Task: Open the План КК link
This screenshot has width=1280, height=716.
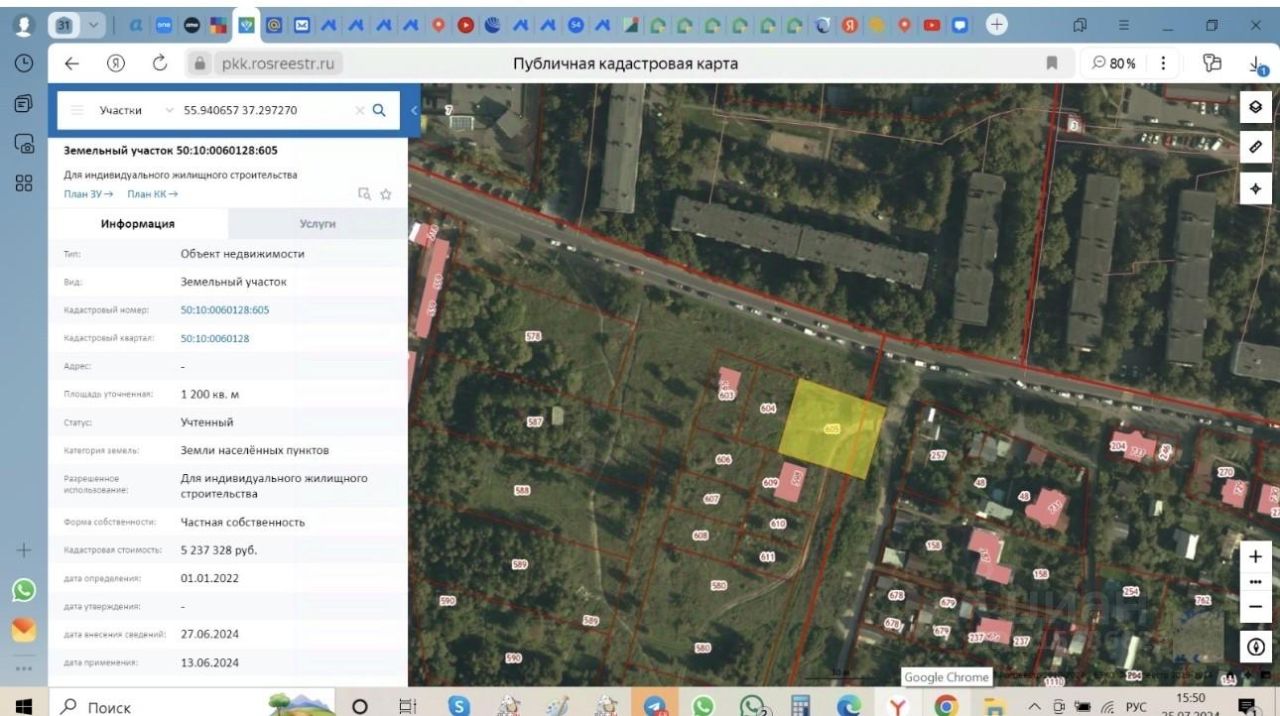Action: tap(152, 194)
